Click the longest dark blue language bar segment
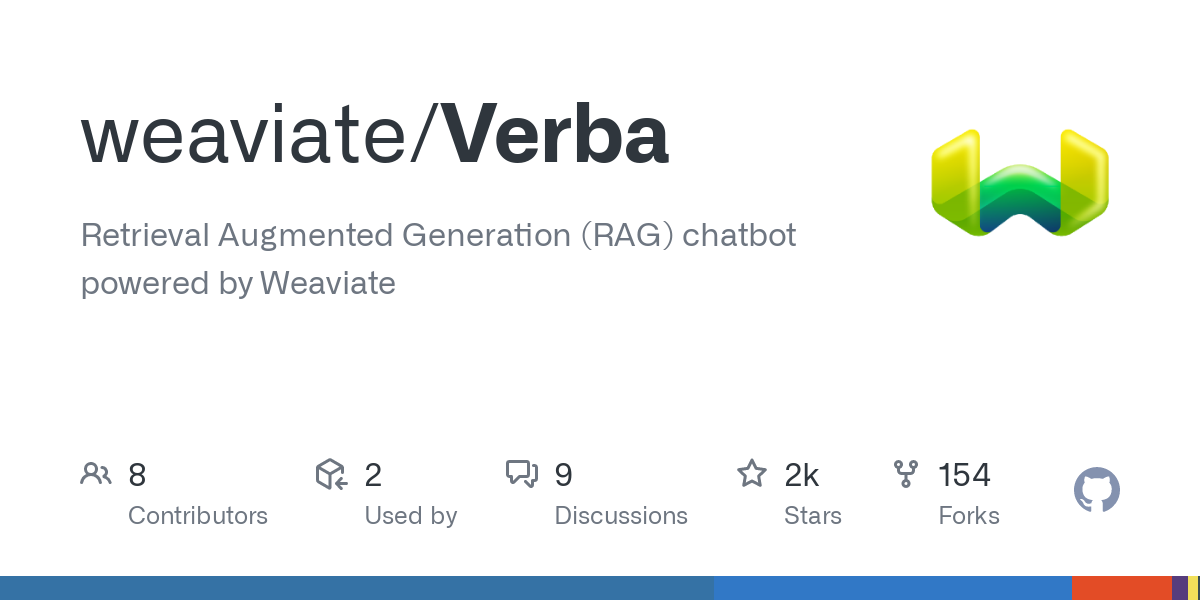This screenshot has height=600, width=1200. pos(357,588)
